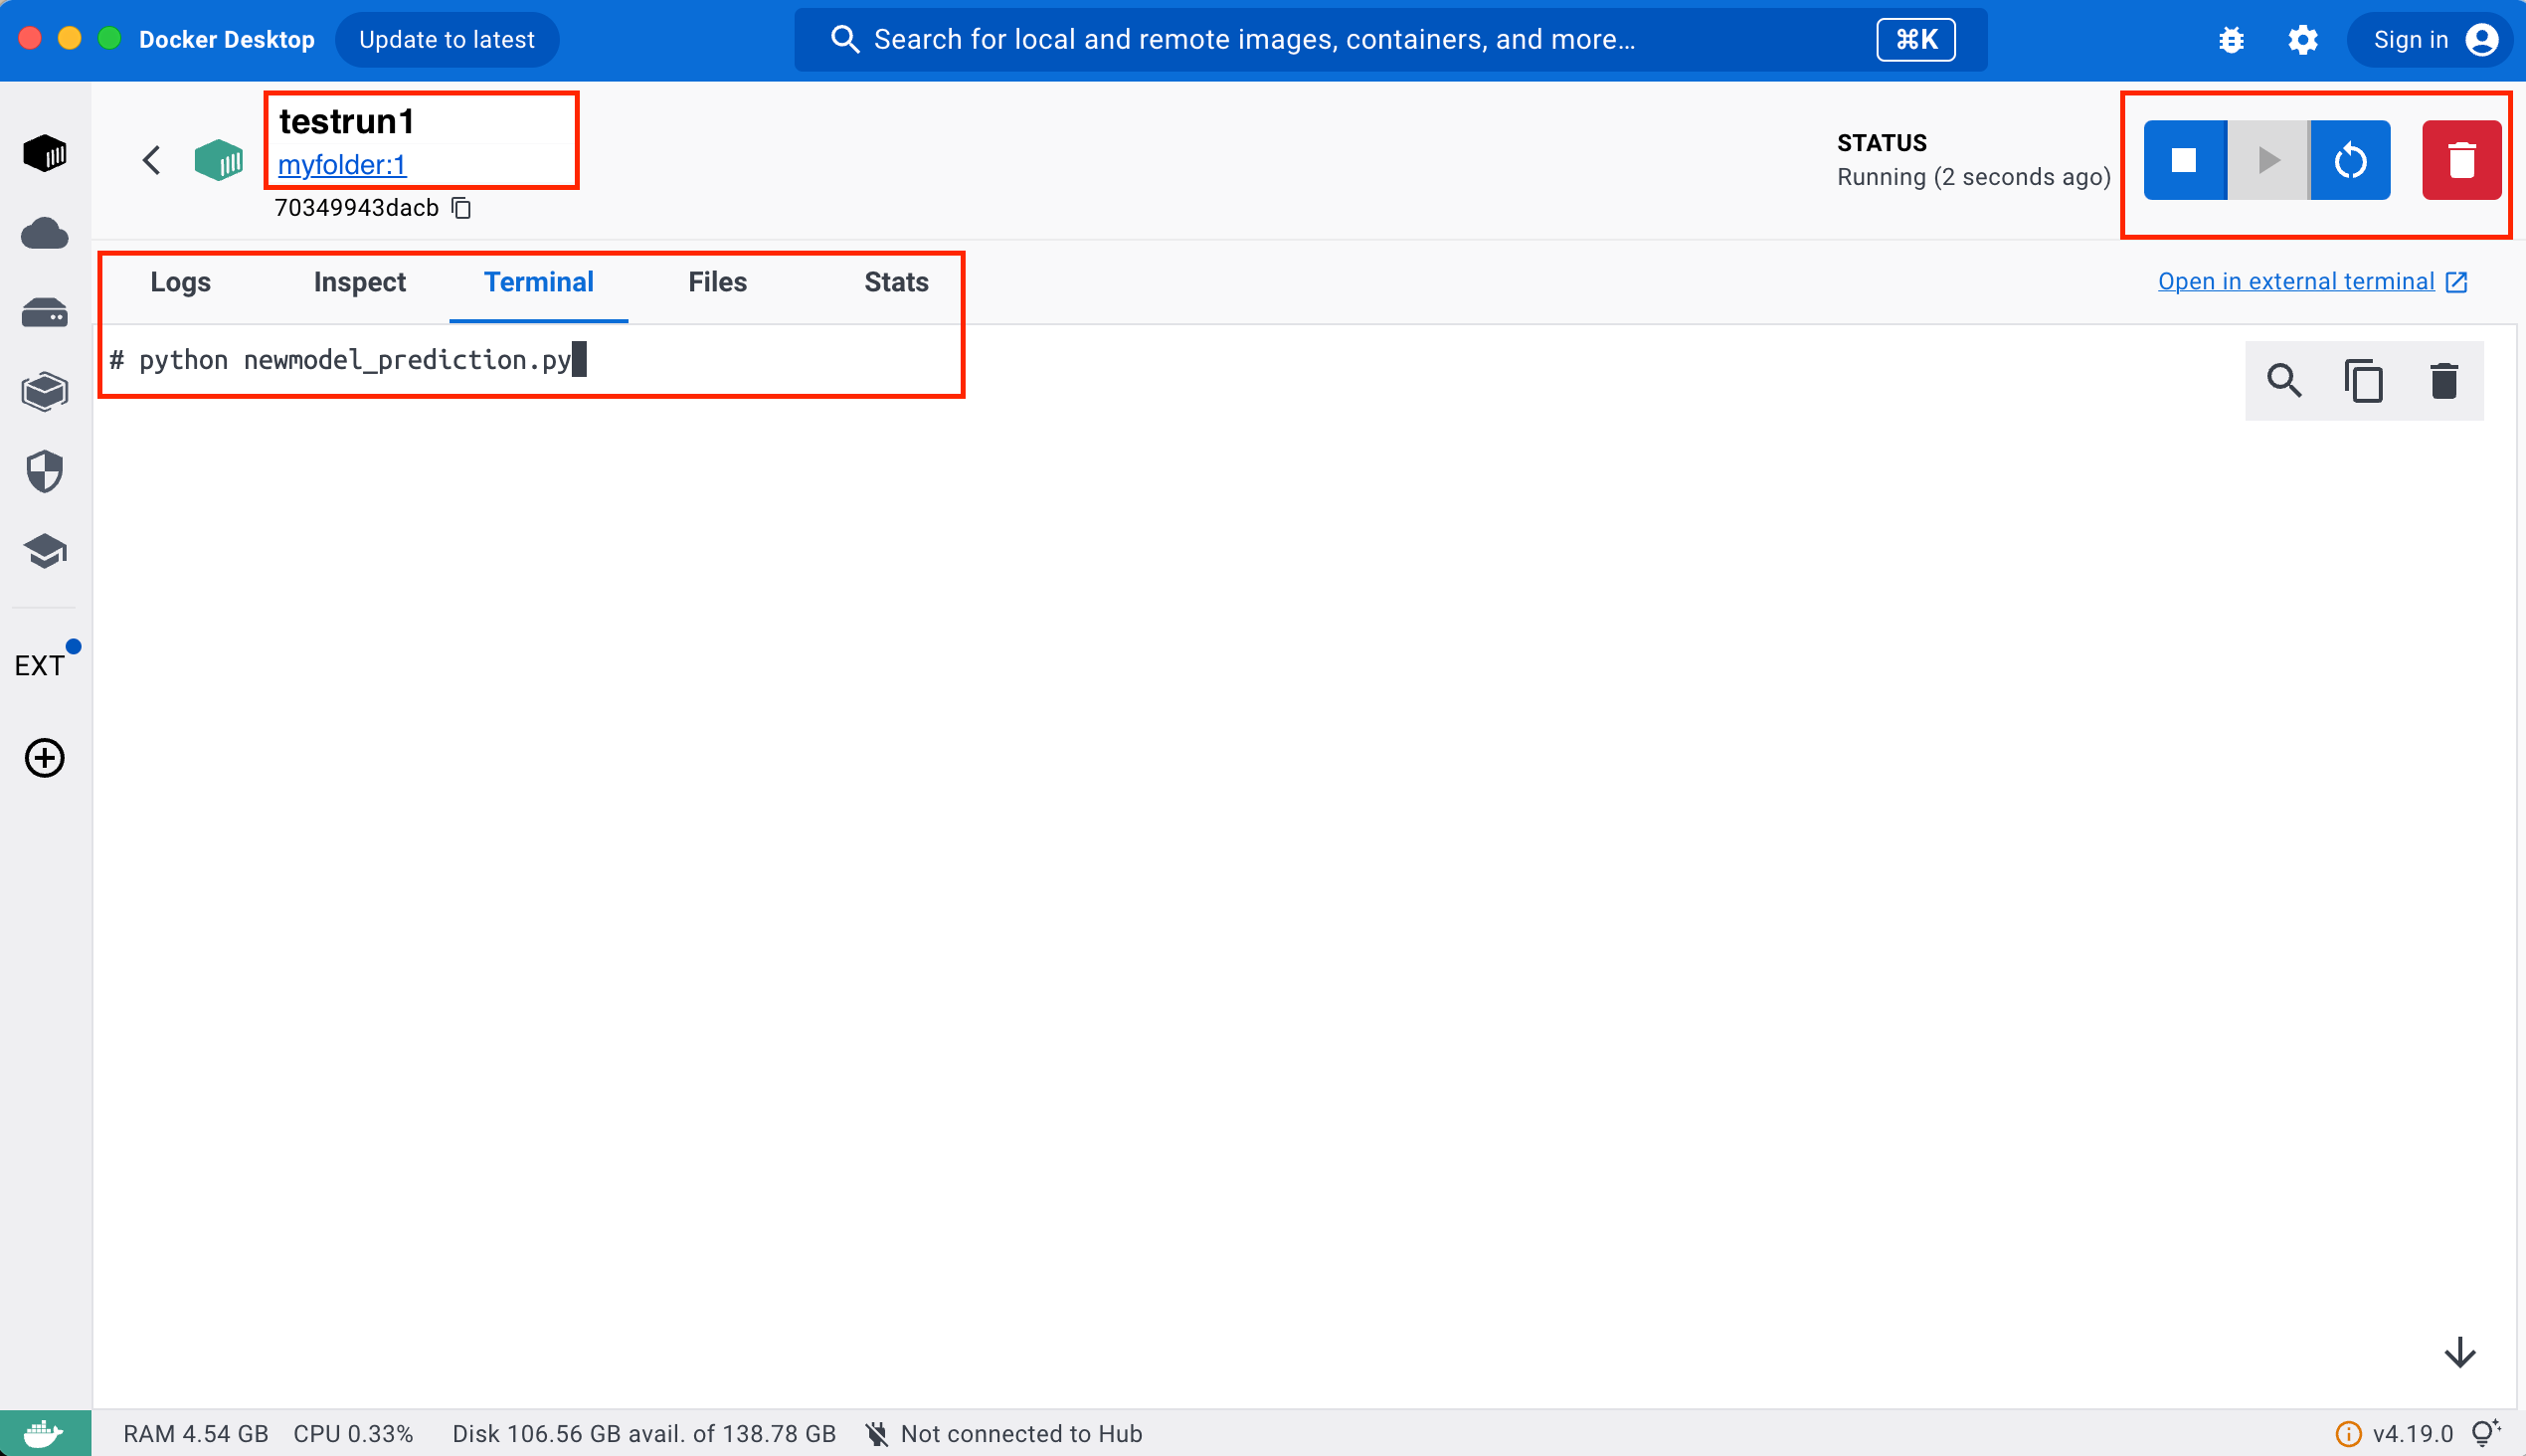
Task: Click the CPU 0.33% status
Action: pos(353,1434)
